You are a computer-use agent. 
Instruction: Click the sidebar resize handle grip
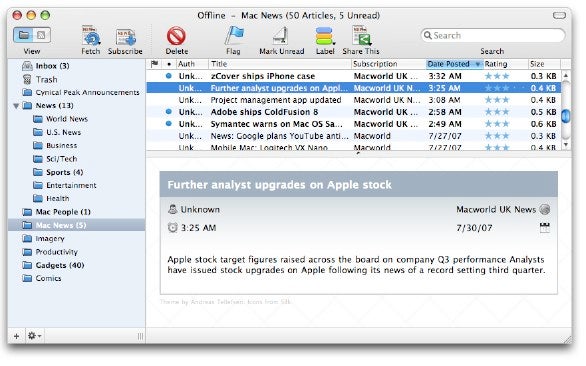pyautogui.click(x=141, y=336)
